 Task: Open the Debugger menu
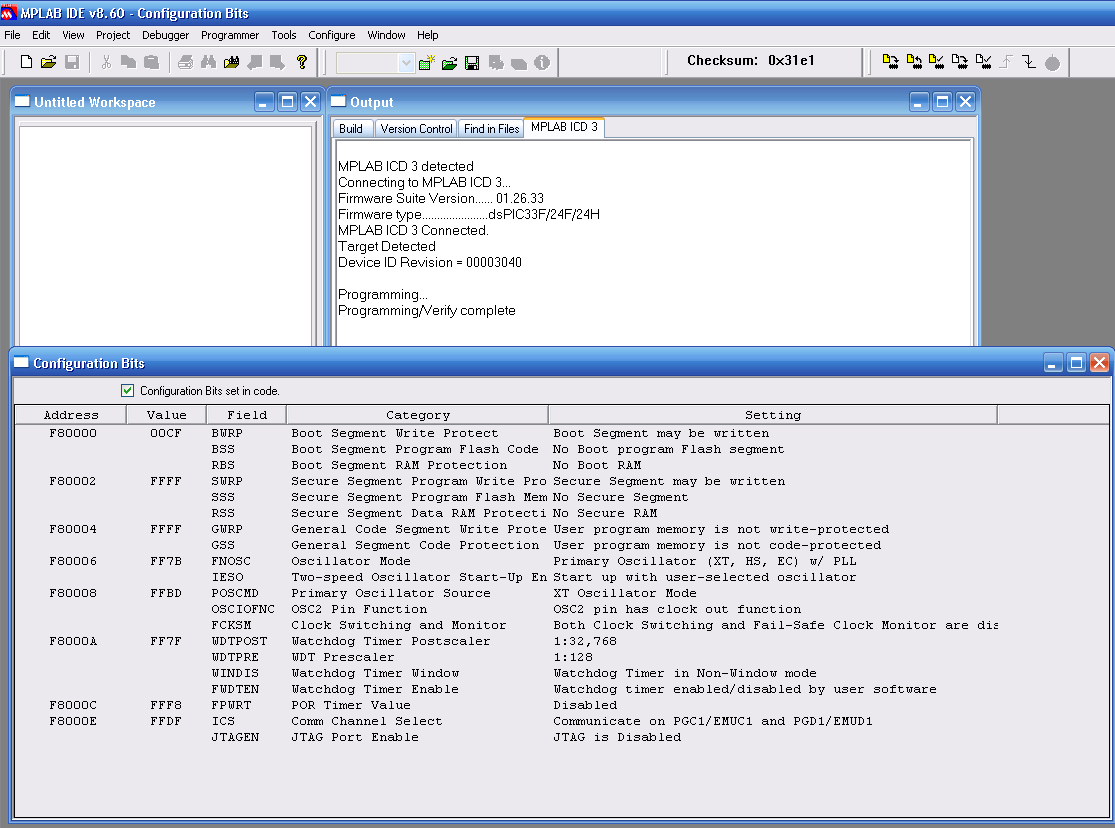[166, 35]
